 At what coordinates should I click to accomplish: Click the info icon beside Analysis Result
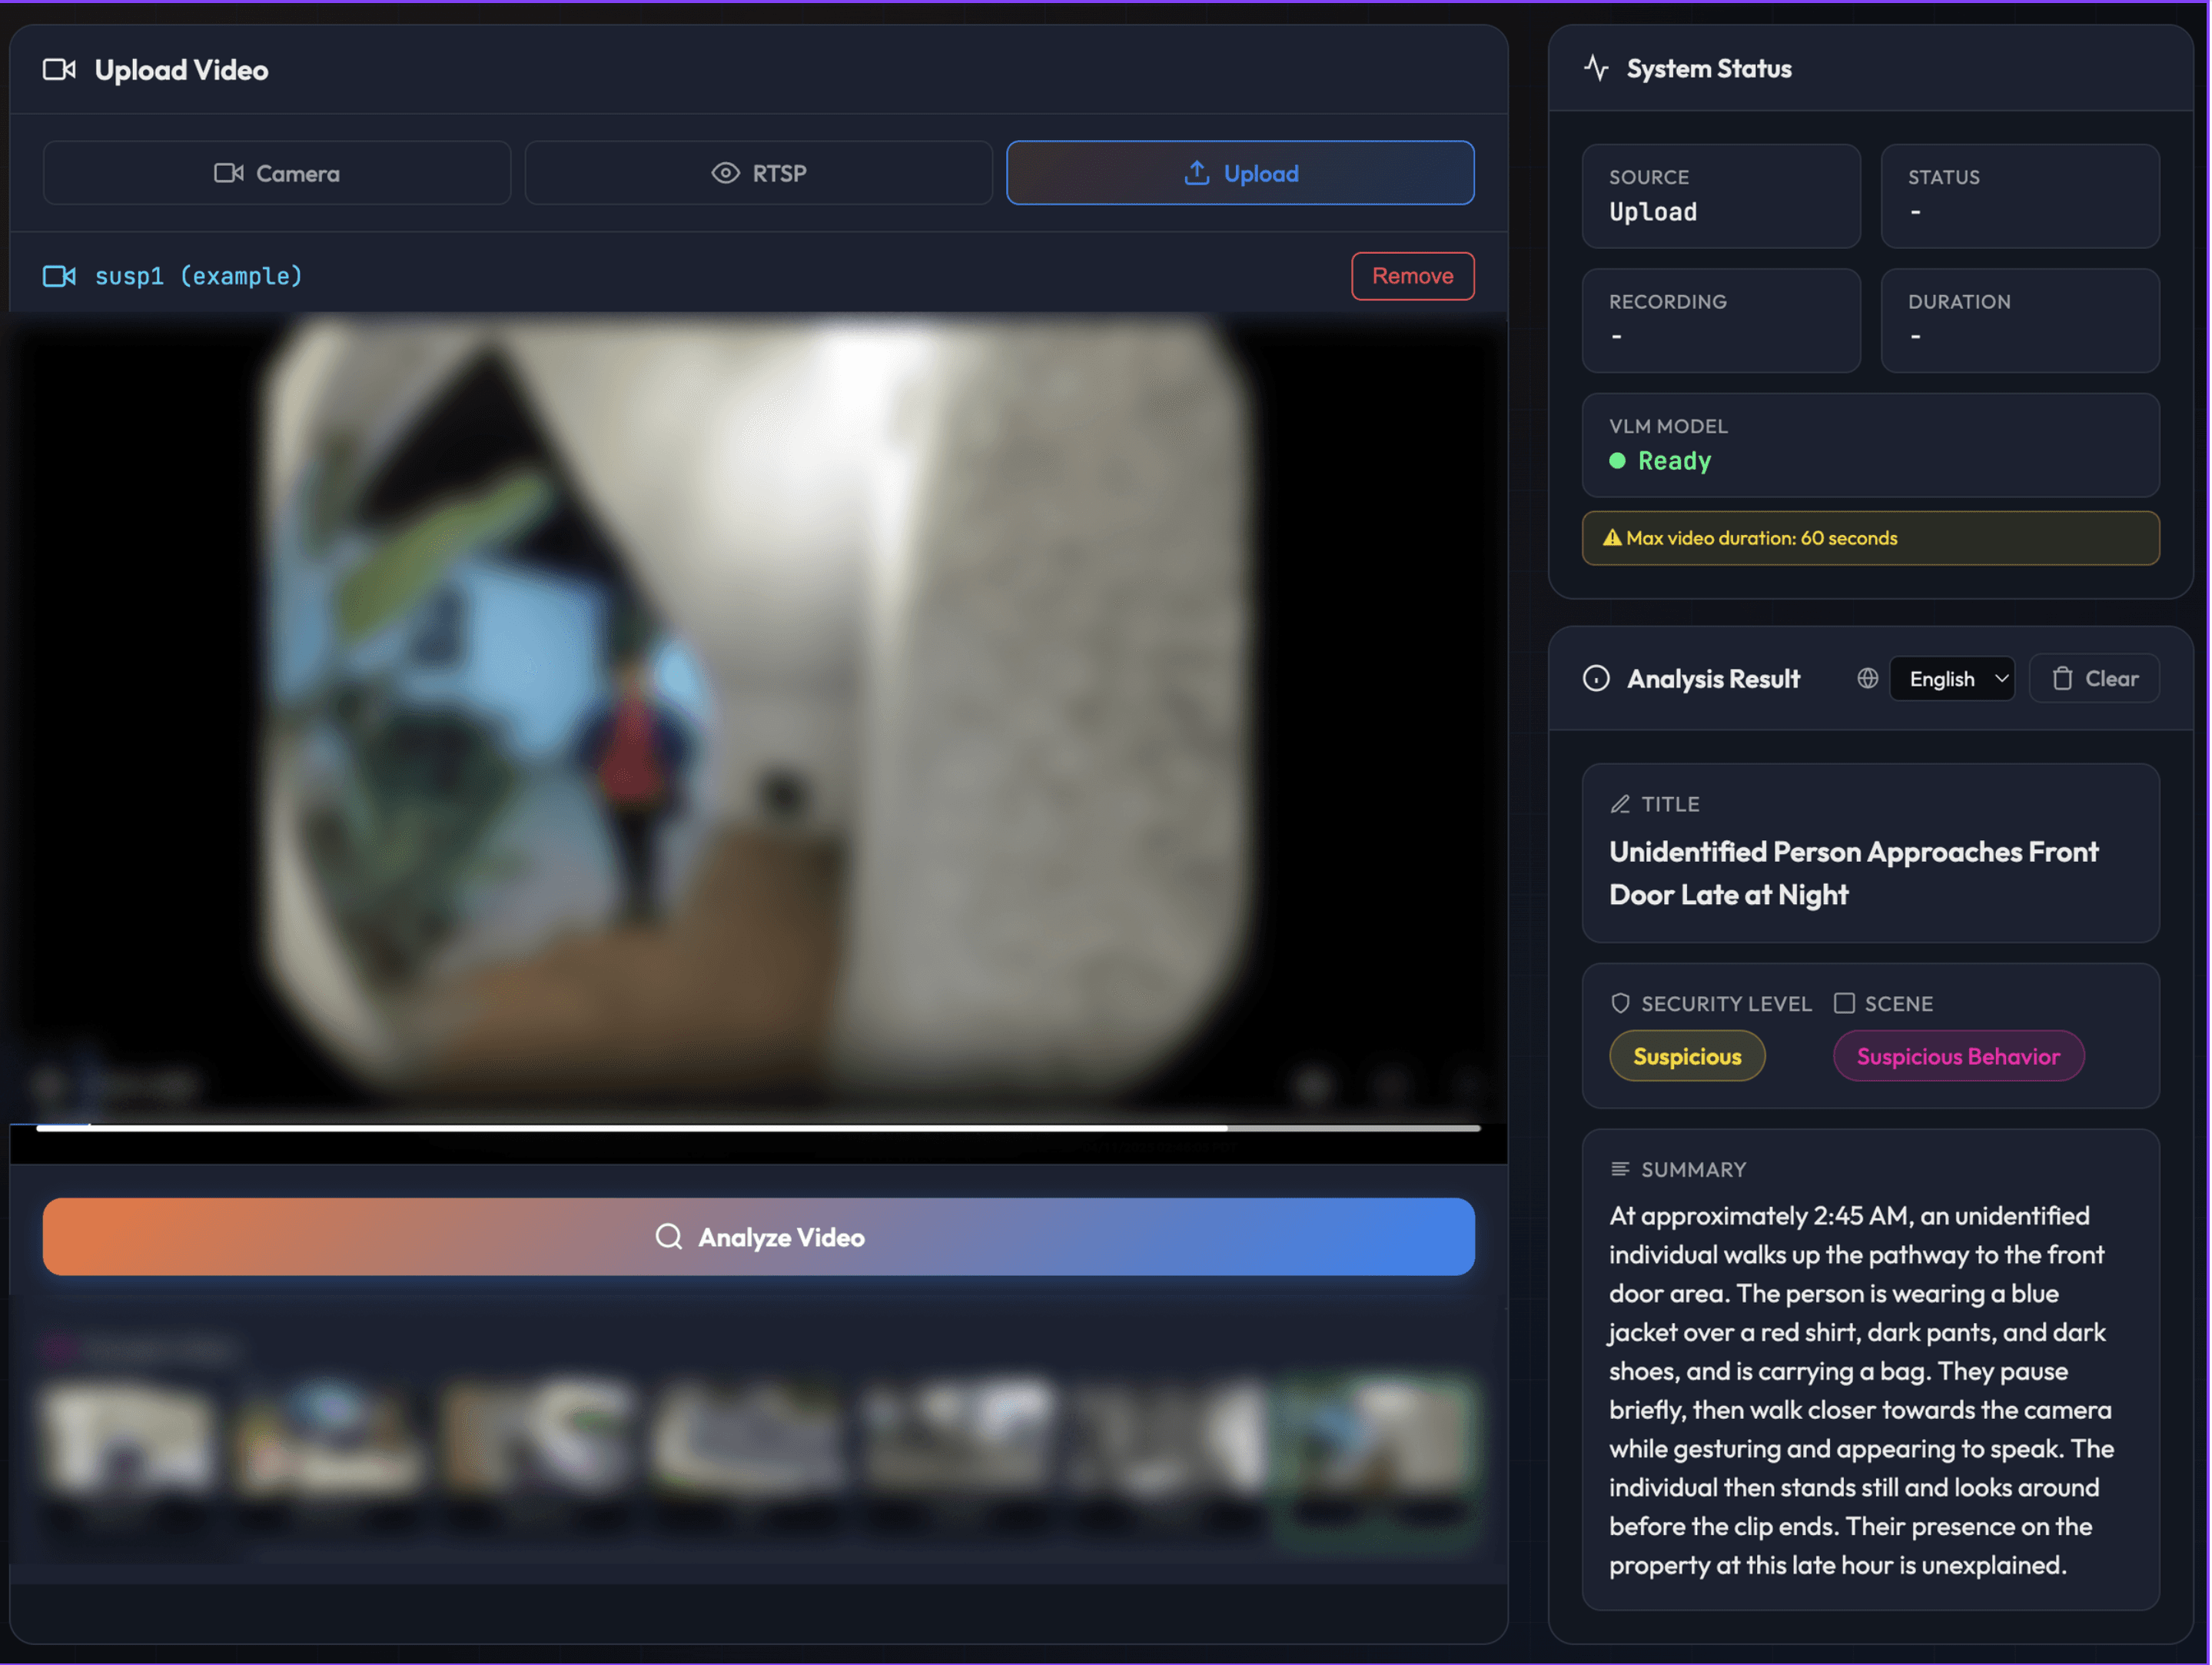[x=1596, y=678]
